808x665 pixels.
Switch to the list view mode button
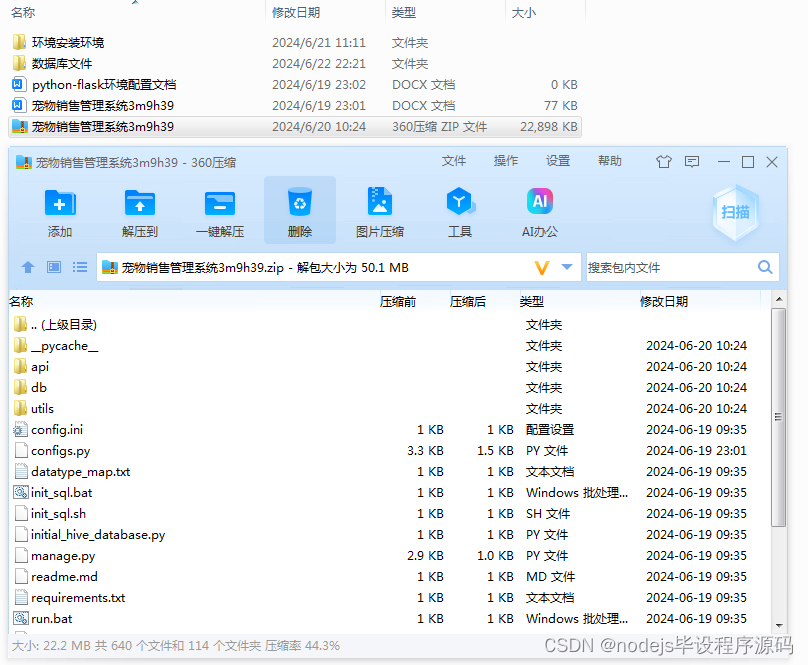[x=80, y=267]
